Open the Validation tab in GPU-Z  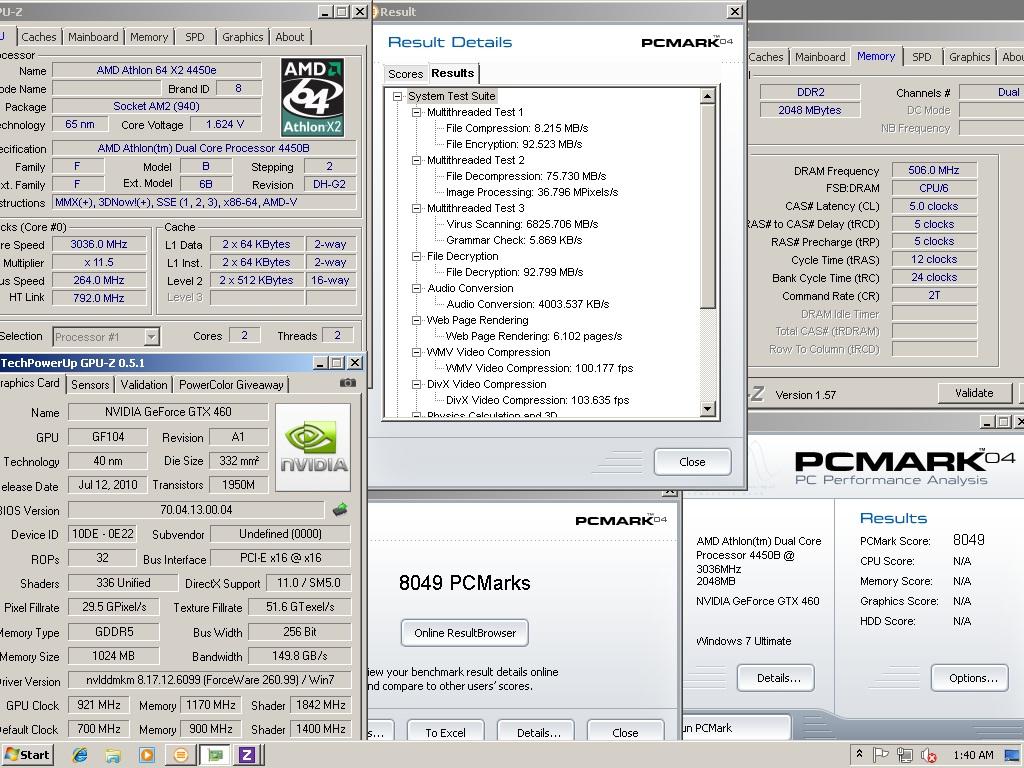tap(144, 385)
